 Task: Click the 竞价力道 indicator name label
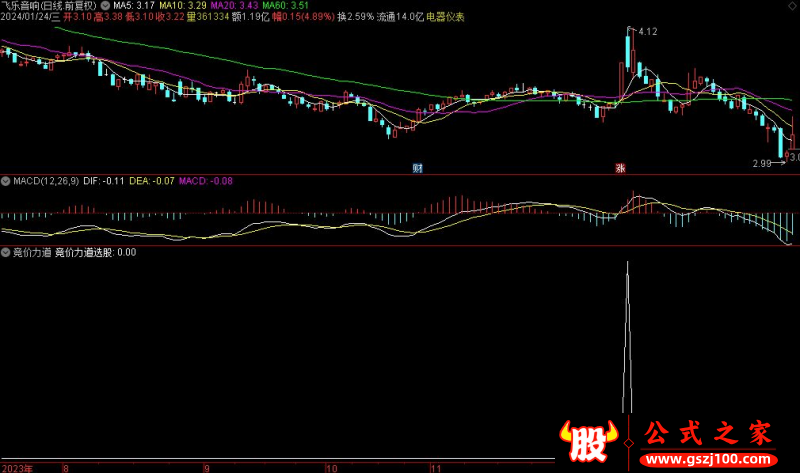[x=31, y=252]
